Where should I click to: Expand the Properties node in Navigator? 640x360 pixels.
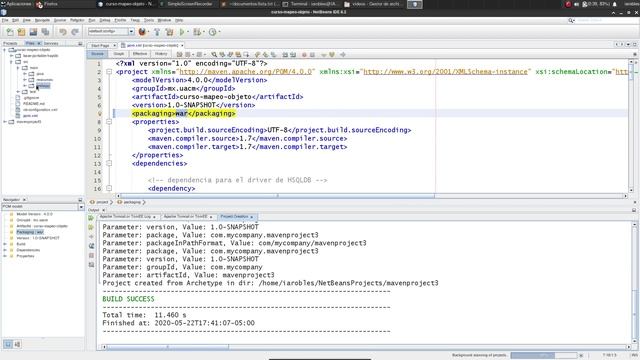tap(4, 256)
